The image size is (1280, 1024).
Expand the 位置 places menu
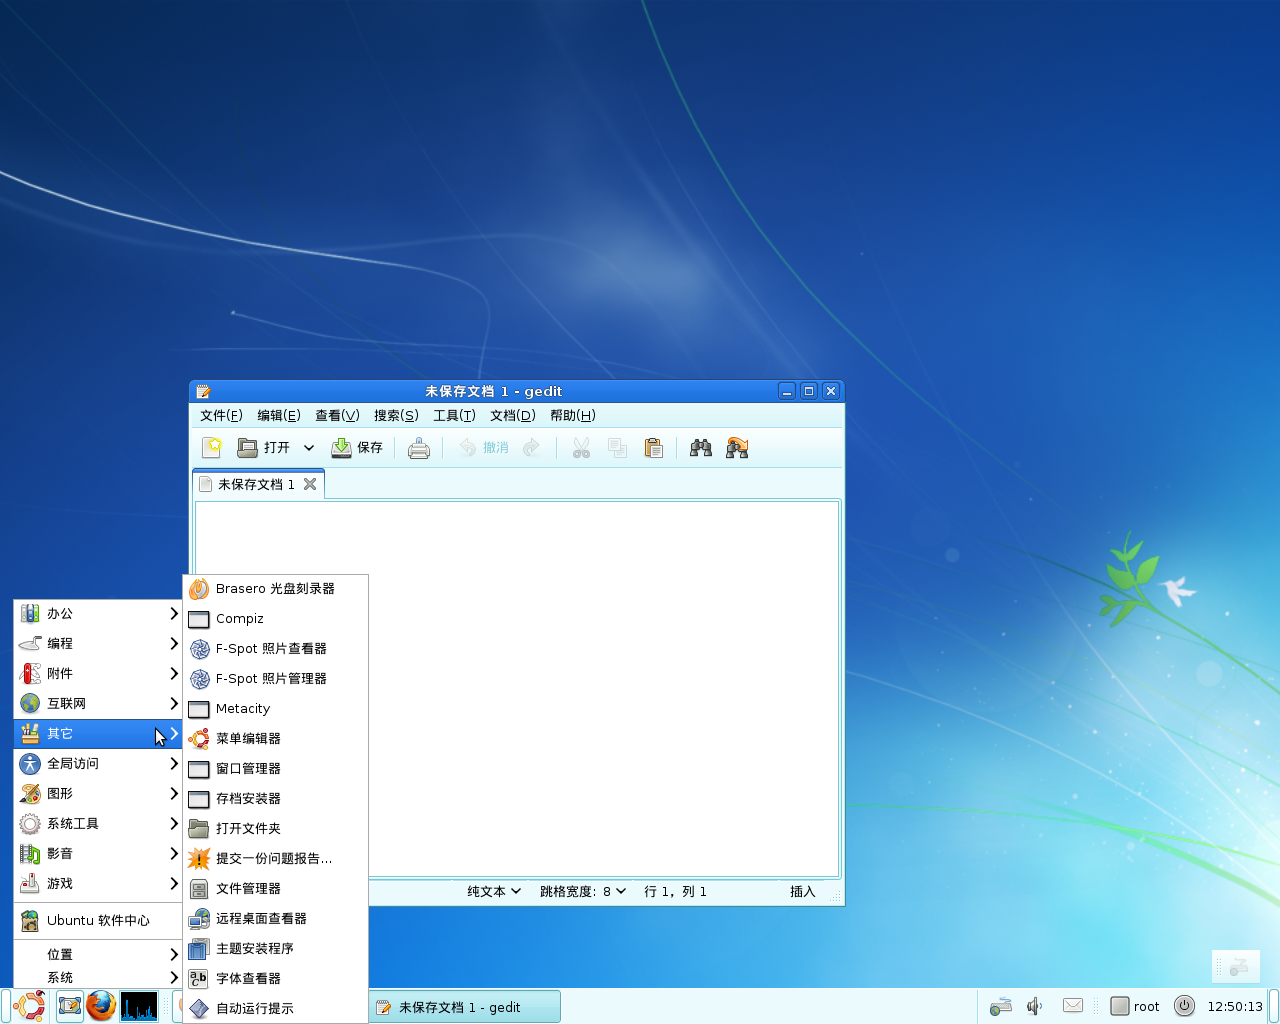coord(98,955)
